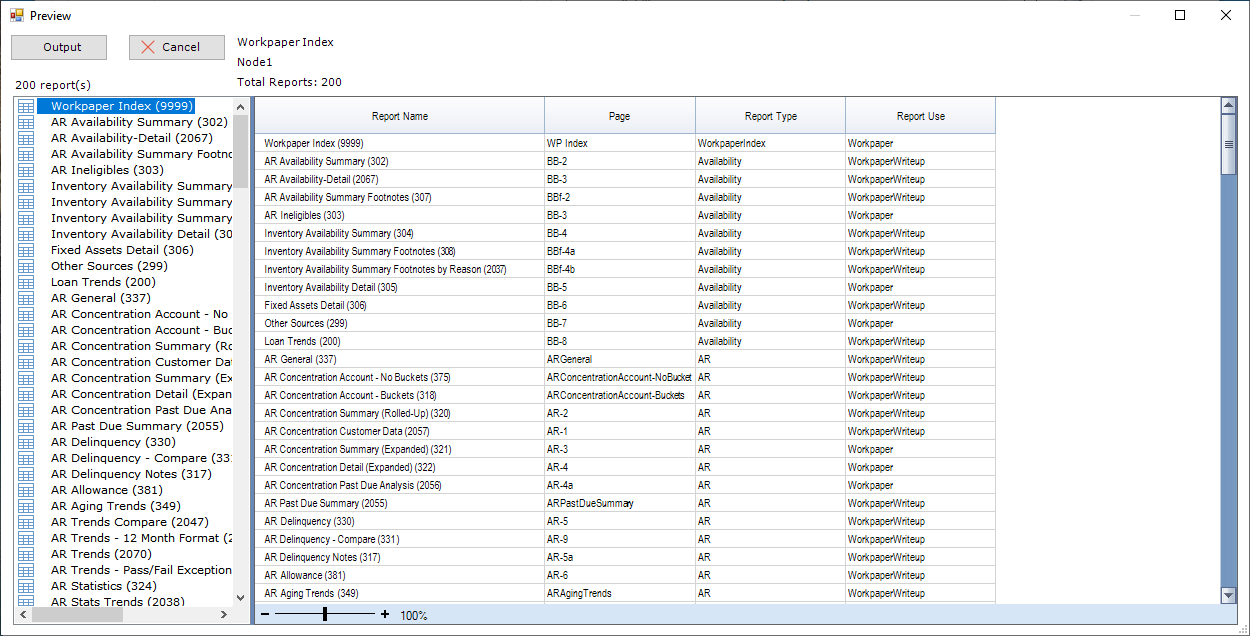
Task: Click the table icon next to Loan Trends (200)
Action: 26,282
